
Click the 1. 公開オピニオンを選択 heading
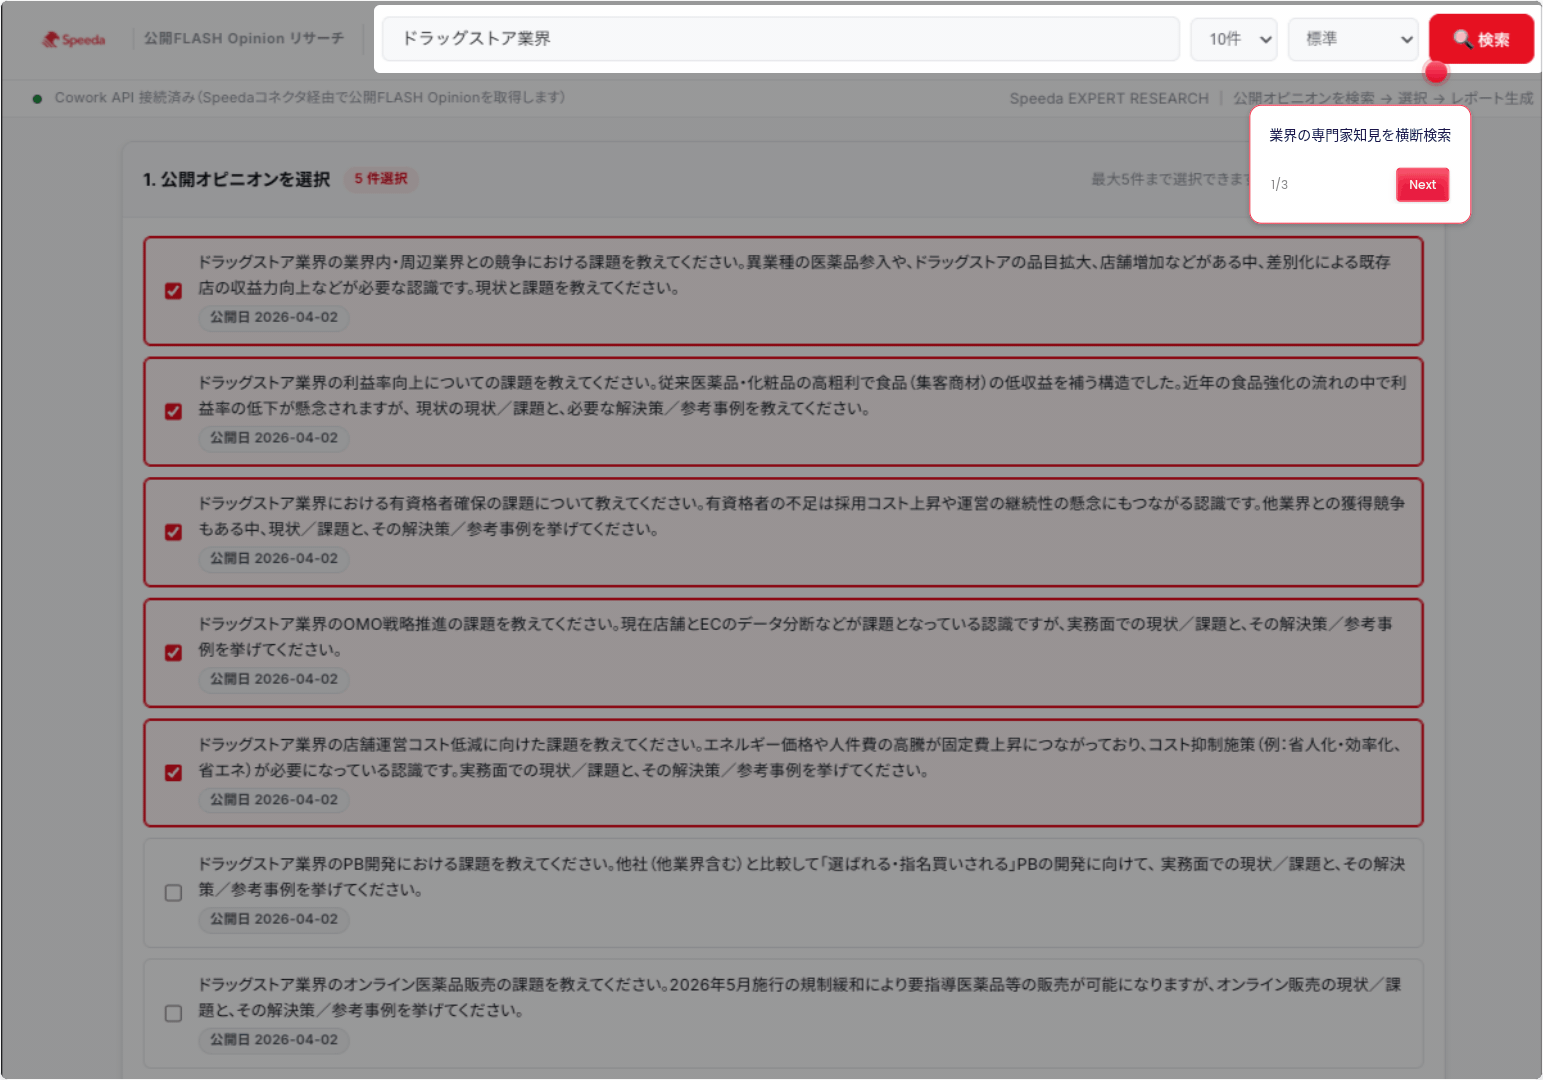236,179
